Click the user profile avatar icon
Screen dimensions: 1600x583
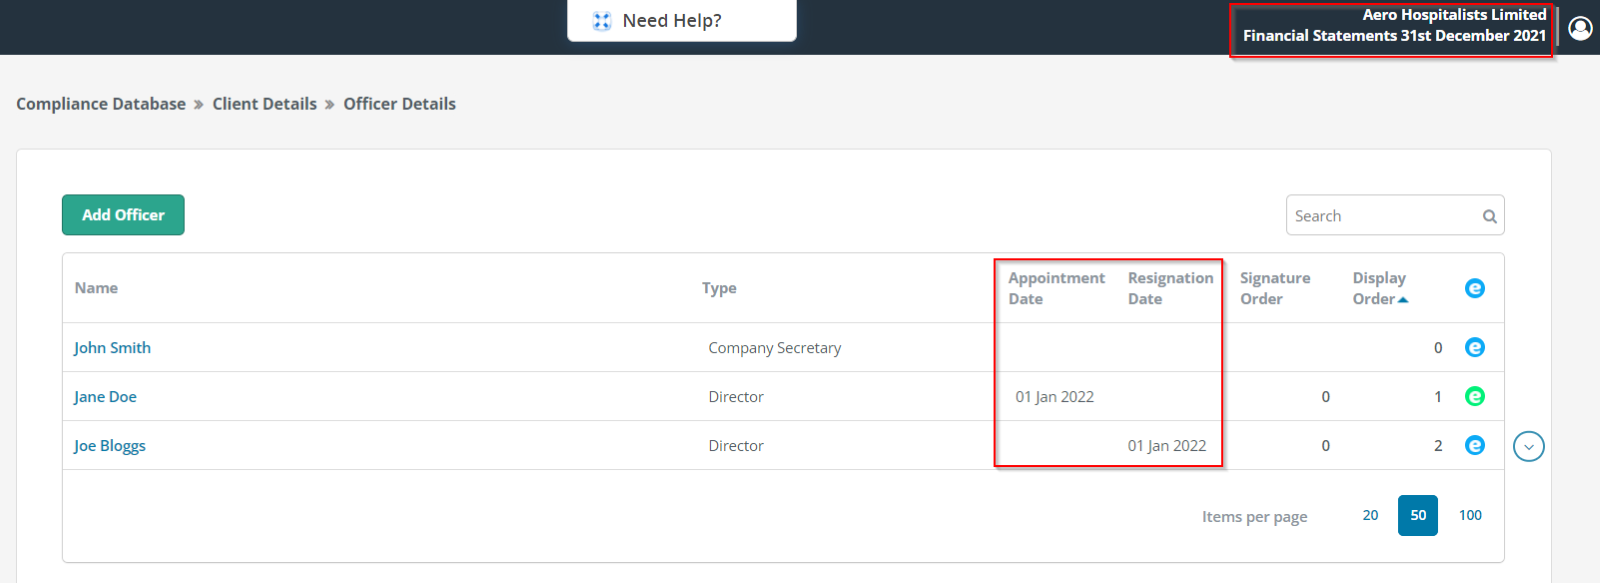point(1580,28)
